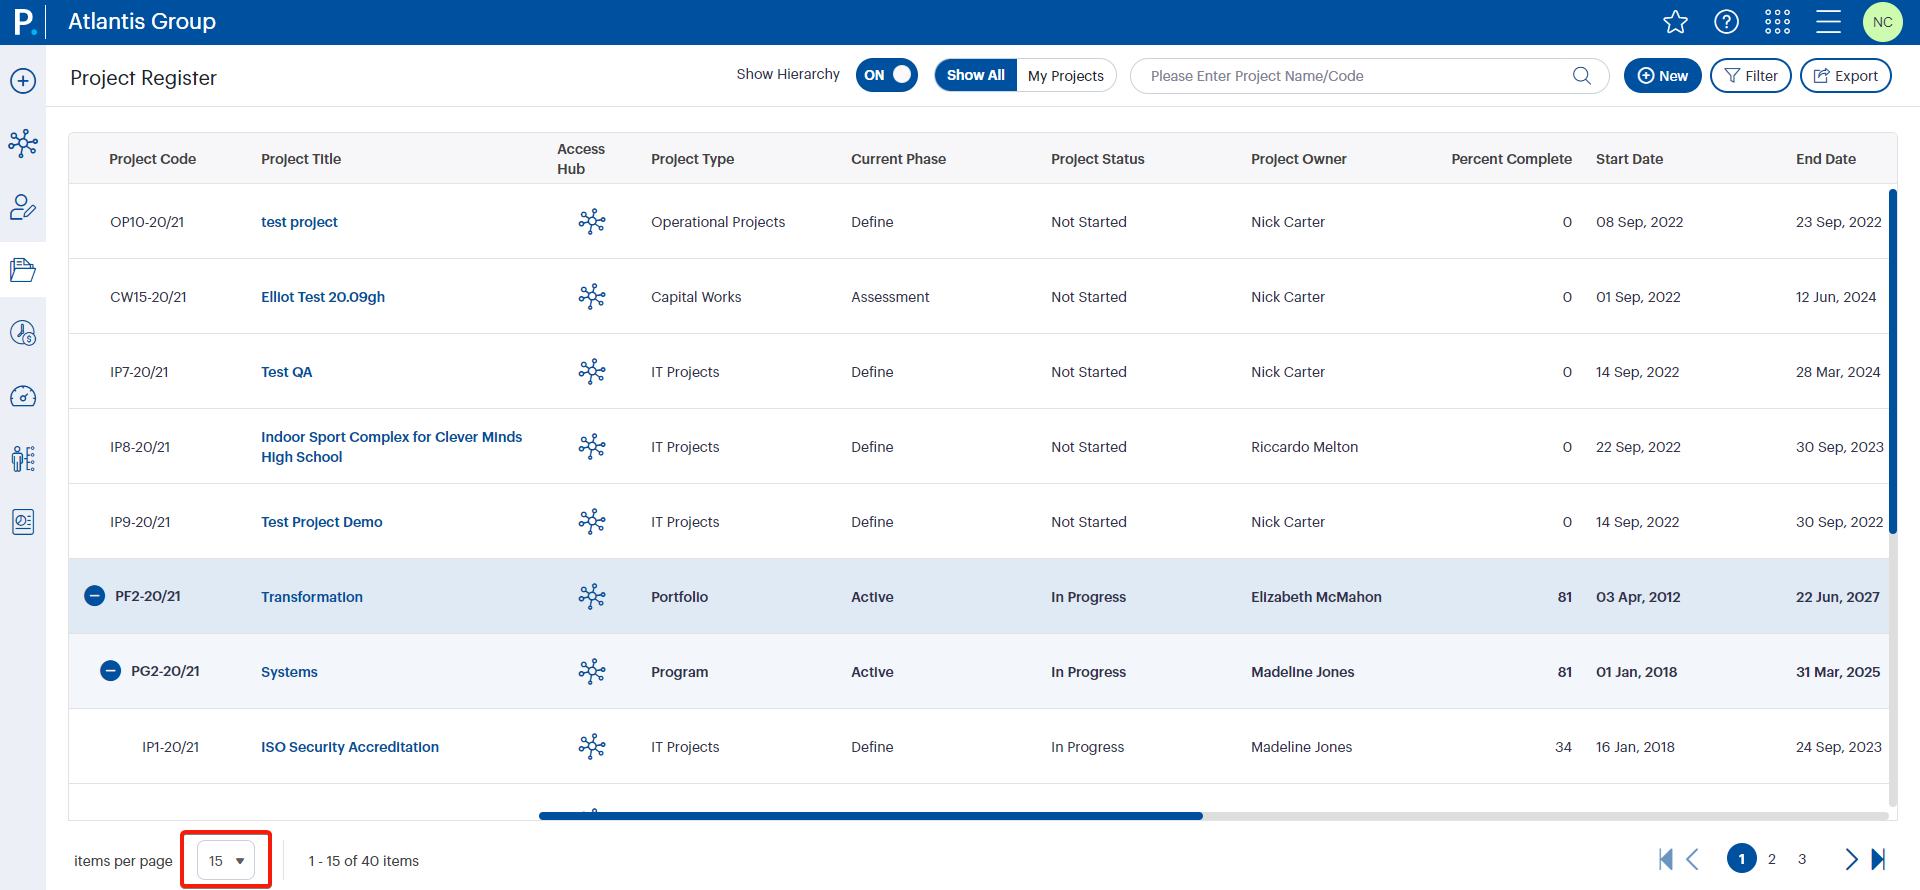Image resolution: width=1920 pixels, height=890 pixels.
Task: Click the vertical table scrollbar
Action: tap(1893, 361)
